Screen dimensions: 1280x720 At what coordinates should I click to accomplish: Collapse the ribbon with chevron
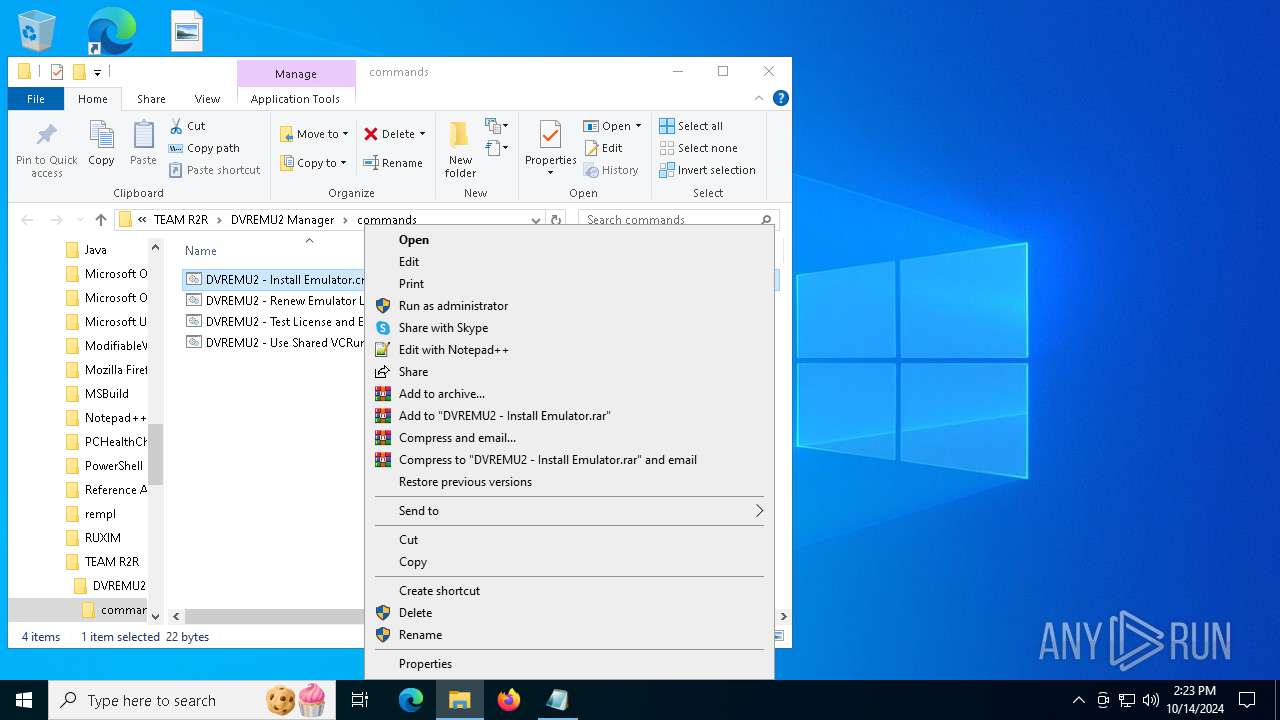761,98
